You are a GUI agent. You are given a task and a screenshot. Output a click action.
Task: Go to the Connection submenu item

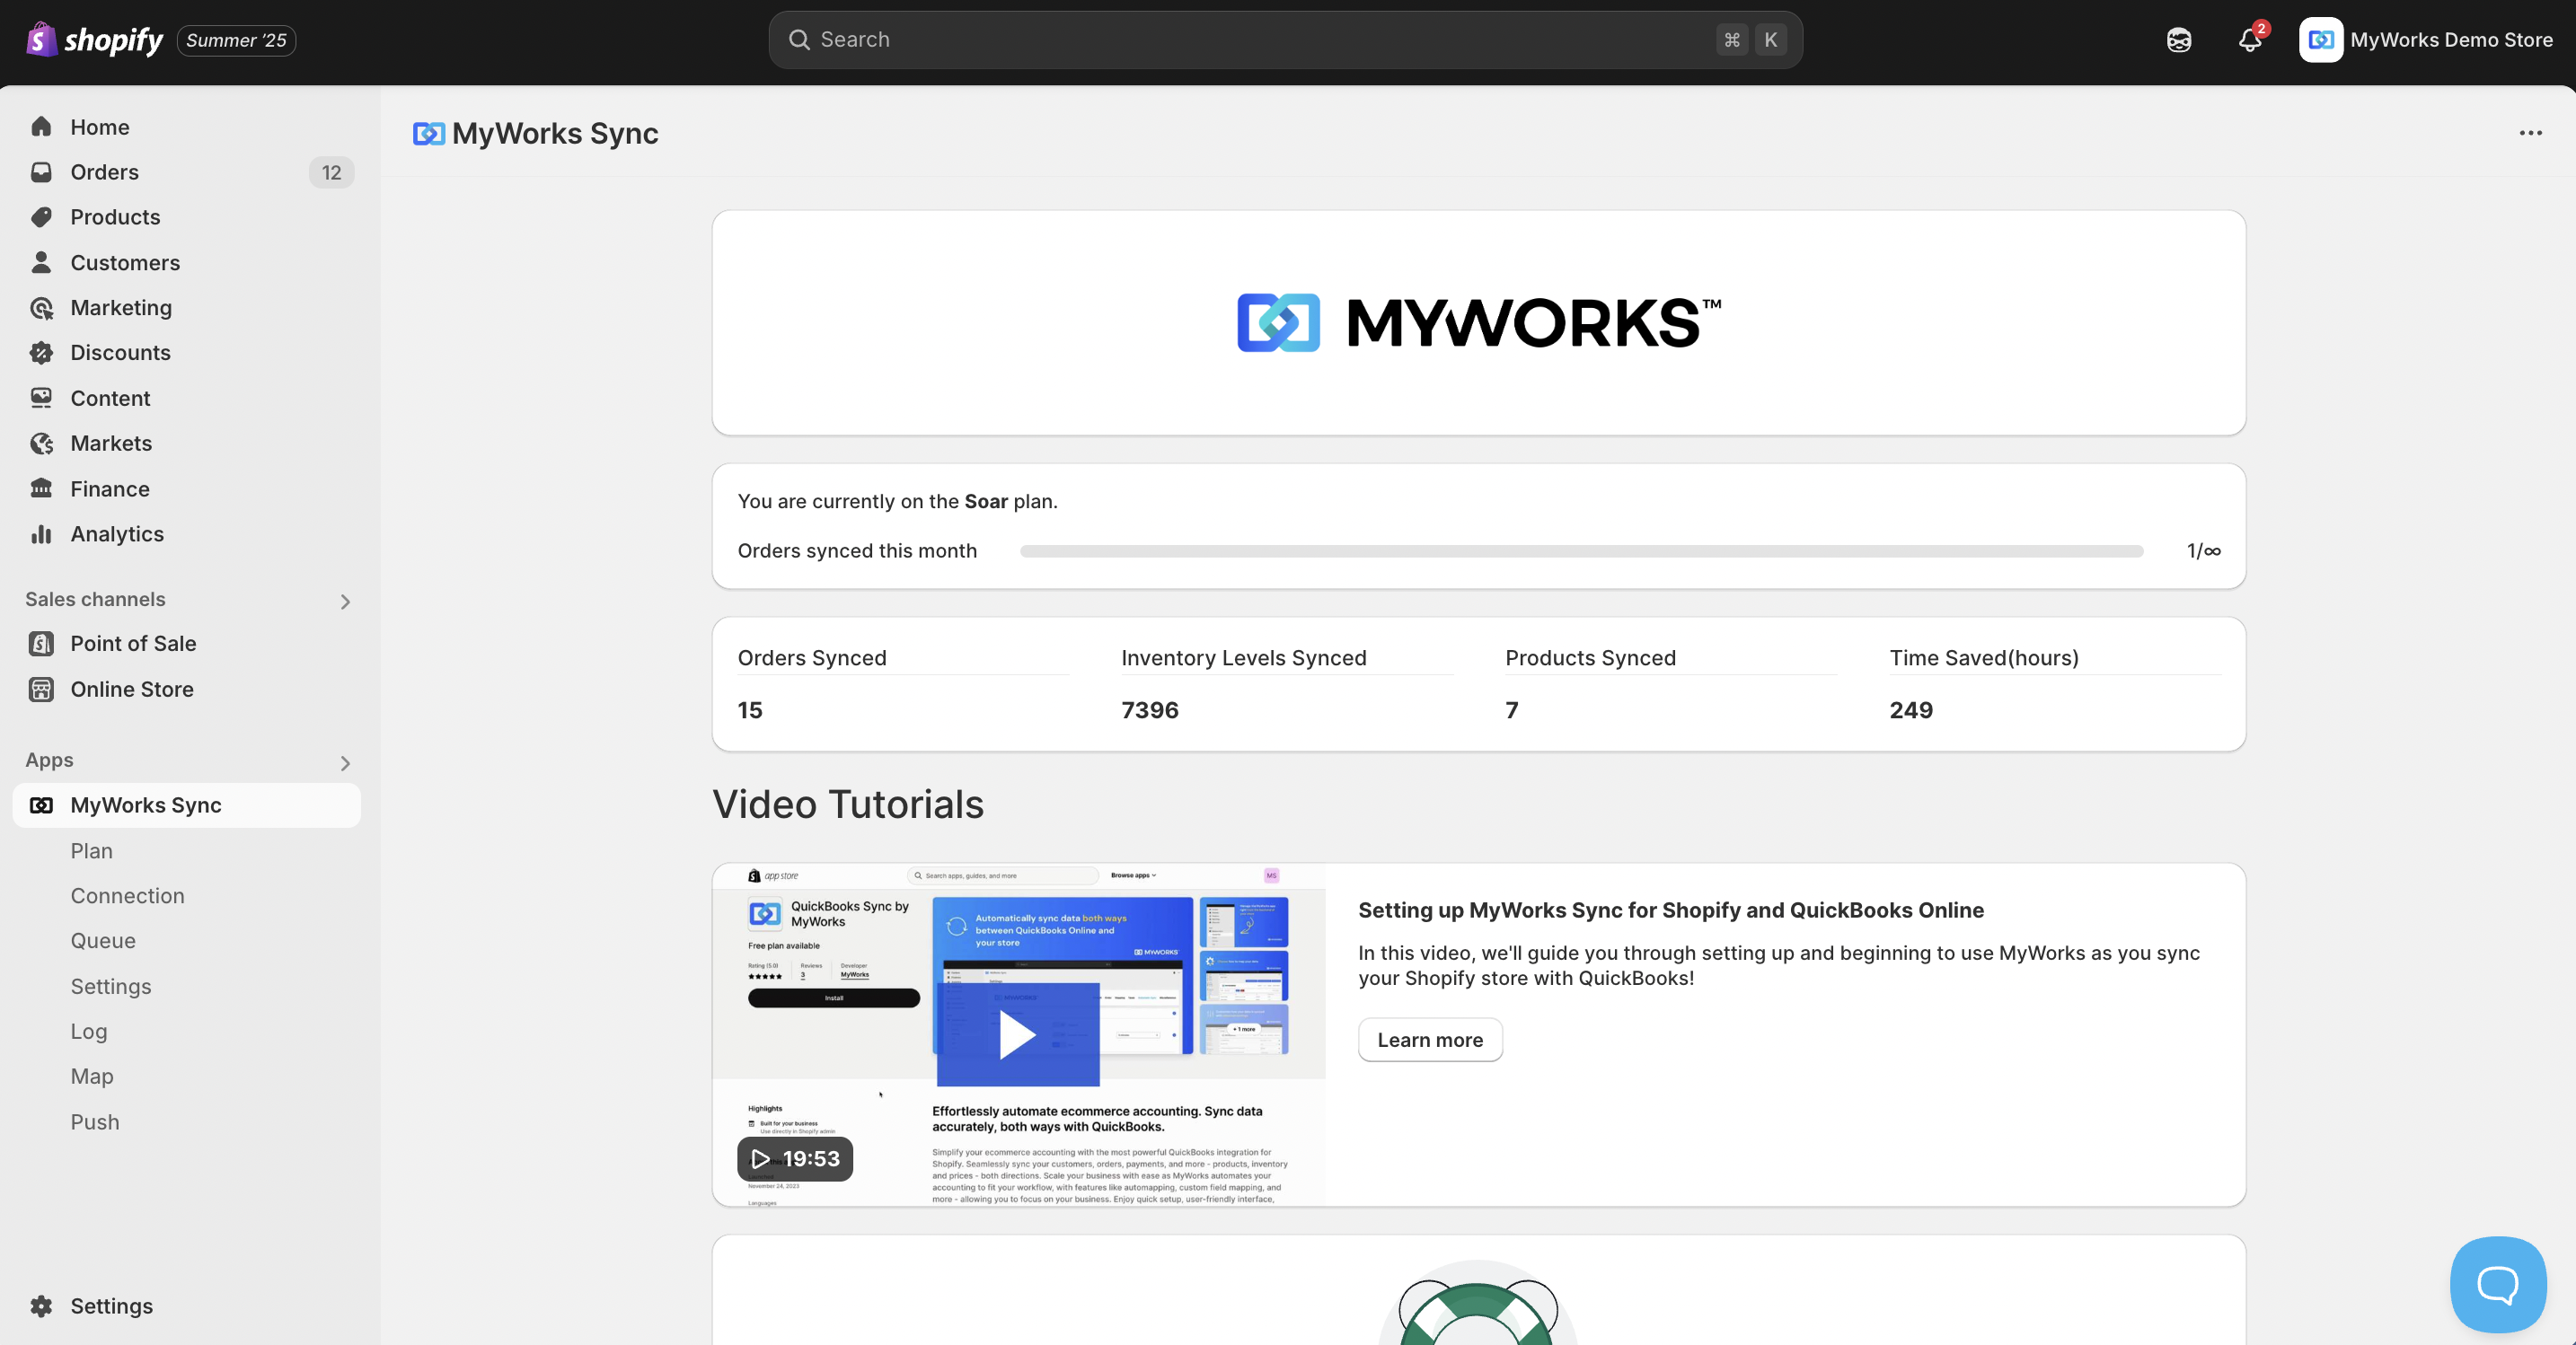pos(127,896)
